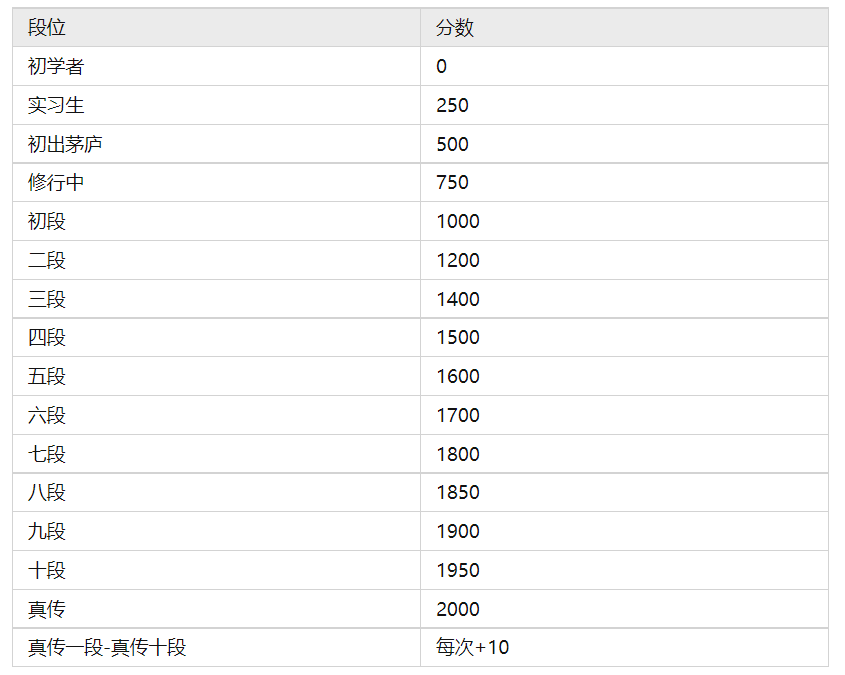Click the score value 1800
Screen dimensions: 845x675
(x=458, y=454)
